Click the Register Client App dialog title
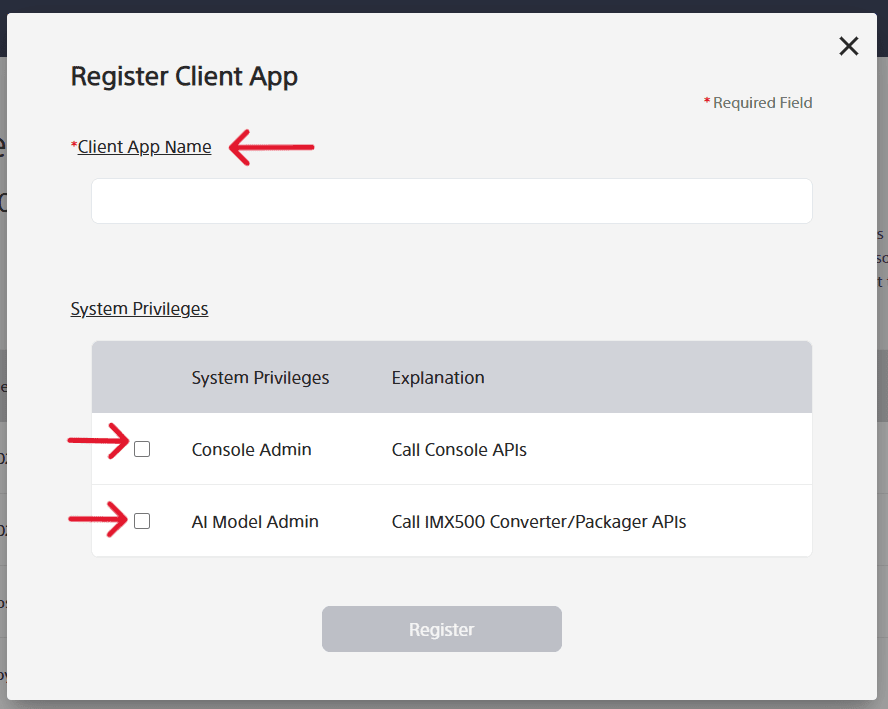 click(x=184, y=75)
